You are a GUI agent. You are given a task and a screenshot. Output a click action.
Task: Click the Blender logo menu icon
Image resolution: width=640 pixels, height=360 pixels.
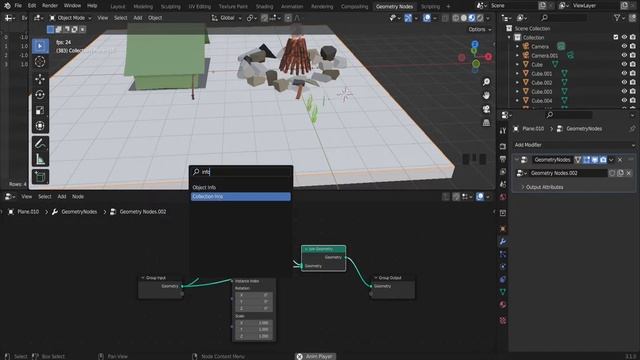coord(7,6)
